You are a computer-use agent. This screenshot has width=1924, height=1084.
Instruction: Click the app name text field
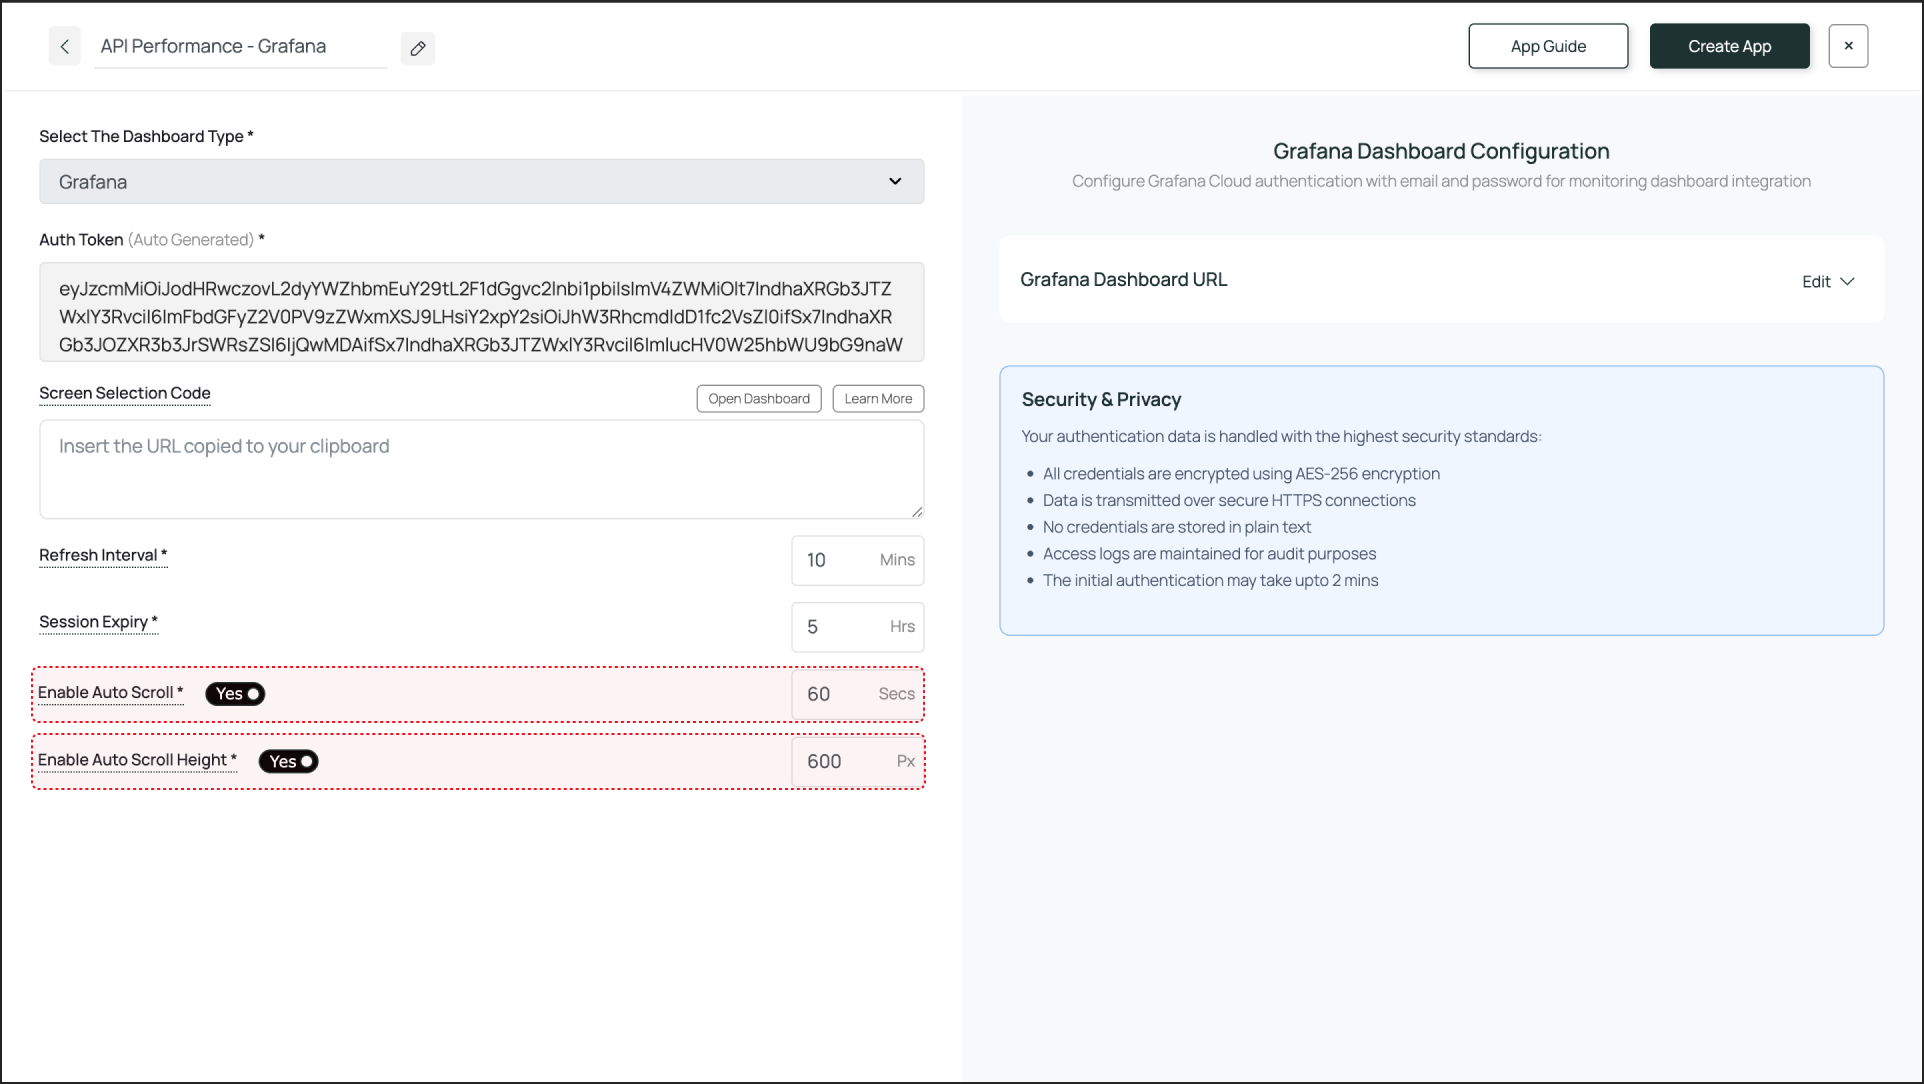pyautogui.click(x=240, y=47)
